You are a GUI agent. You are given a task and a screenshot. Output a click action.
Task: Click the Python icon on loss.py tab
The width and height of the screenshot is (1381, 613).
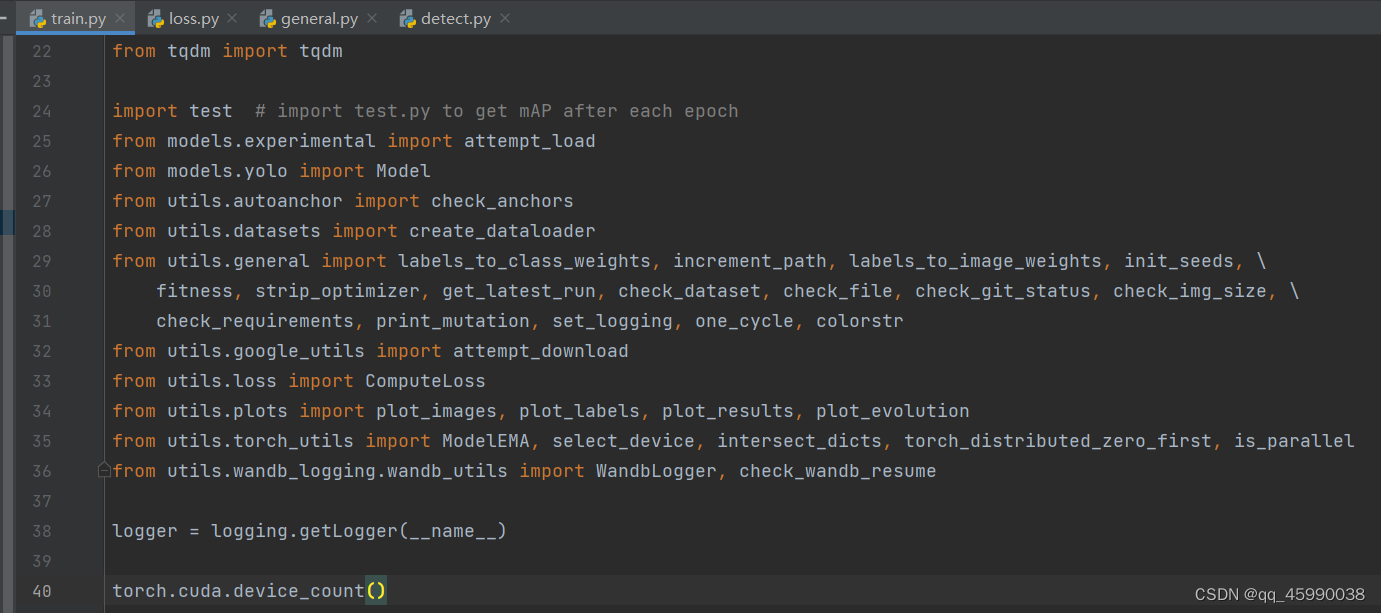tap(156, 17)
